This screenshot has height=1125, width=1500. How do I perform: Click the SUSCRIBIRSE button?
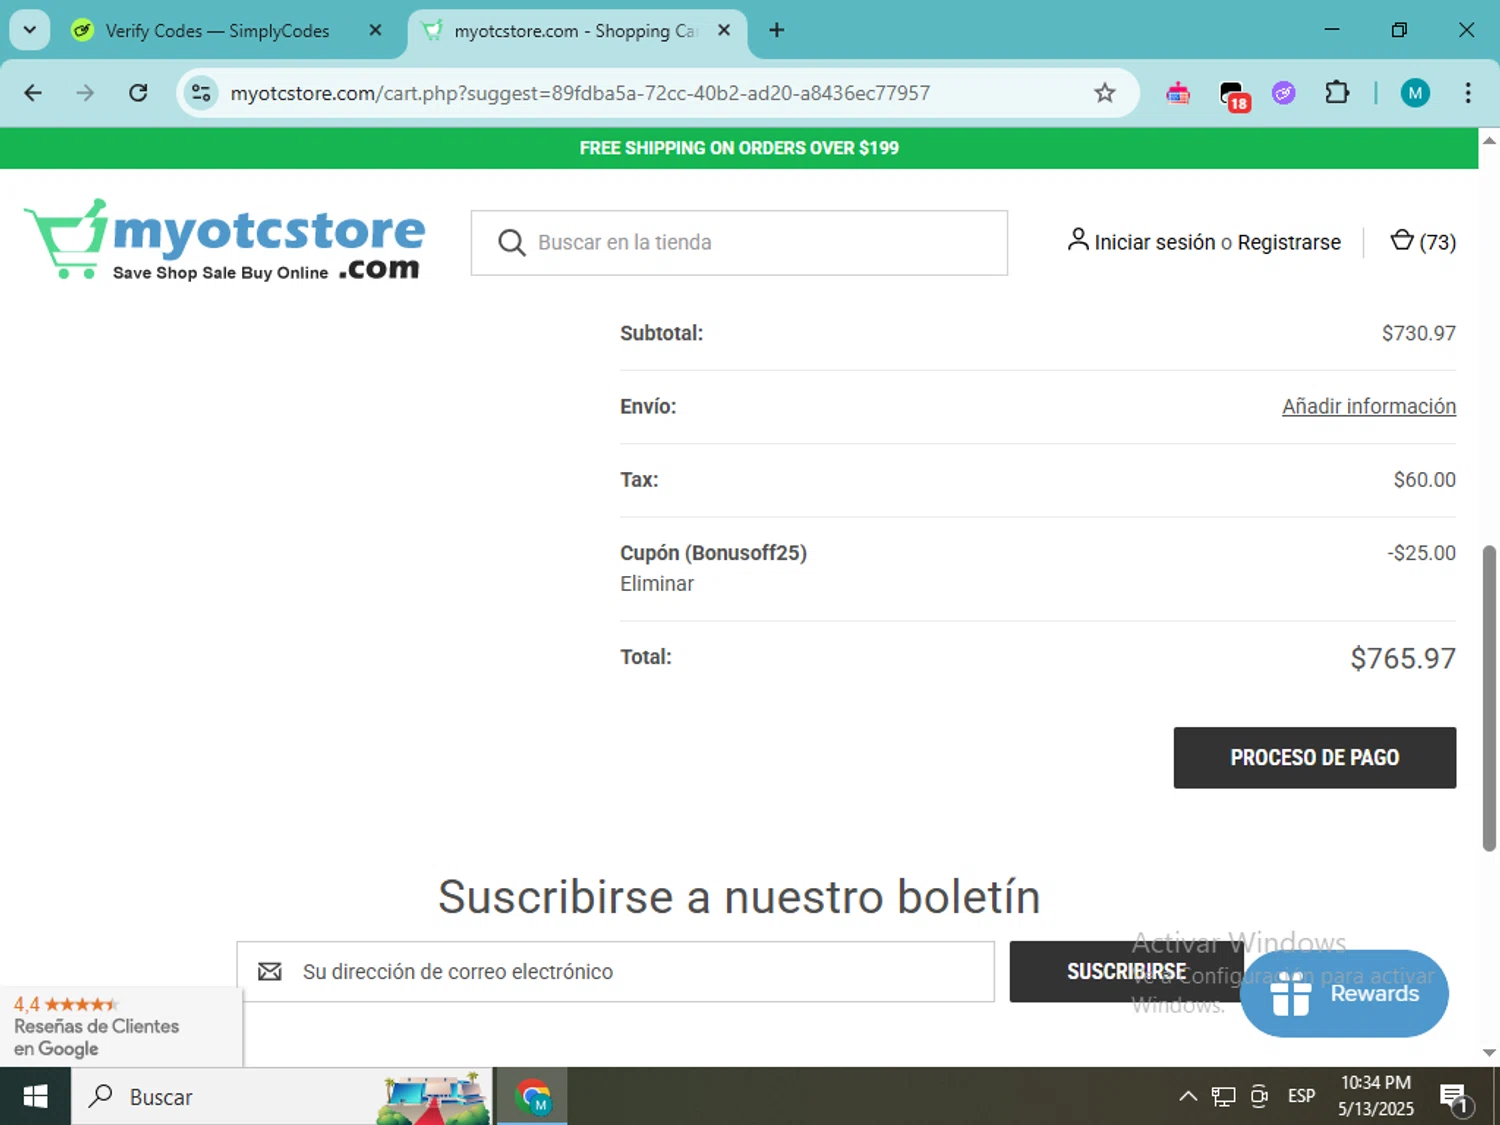(1126, 972)
